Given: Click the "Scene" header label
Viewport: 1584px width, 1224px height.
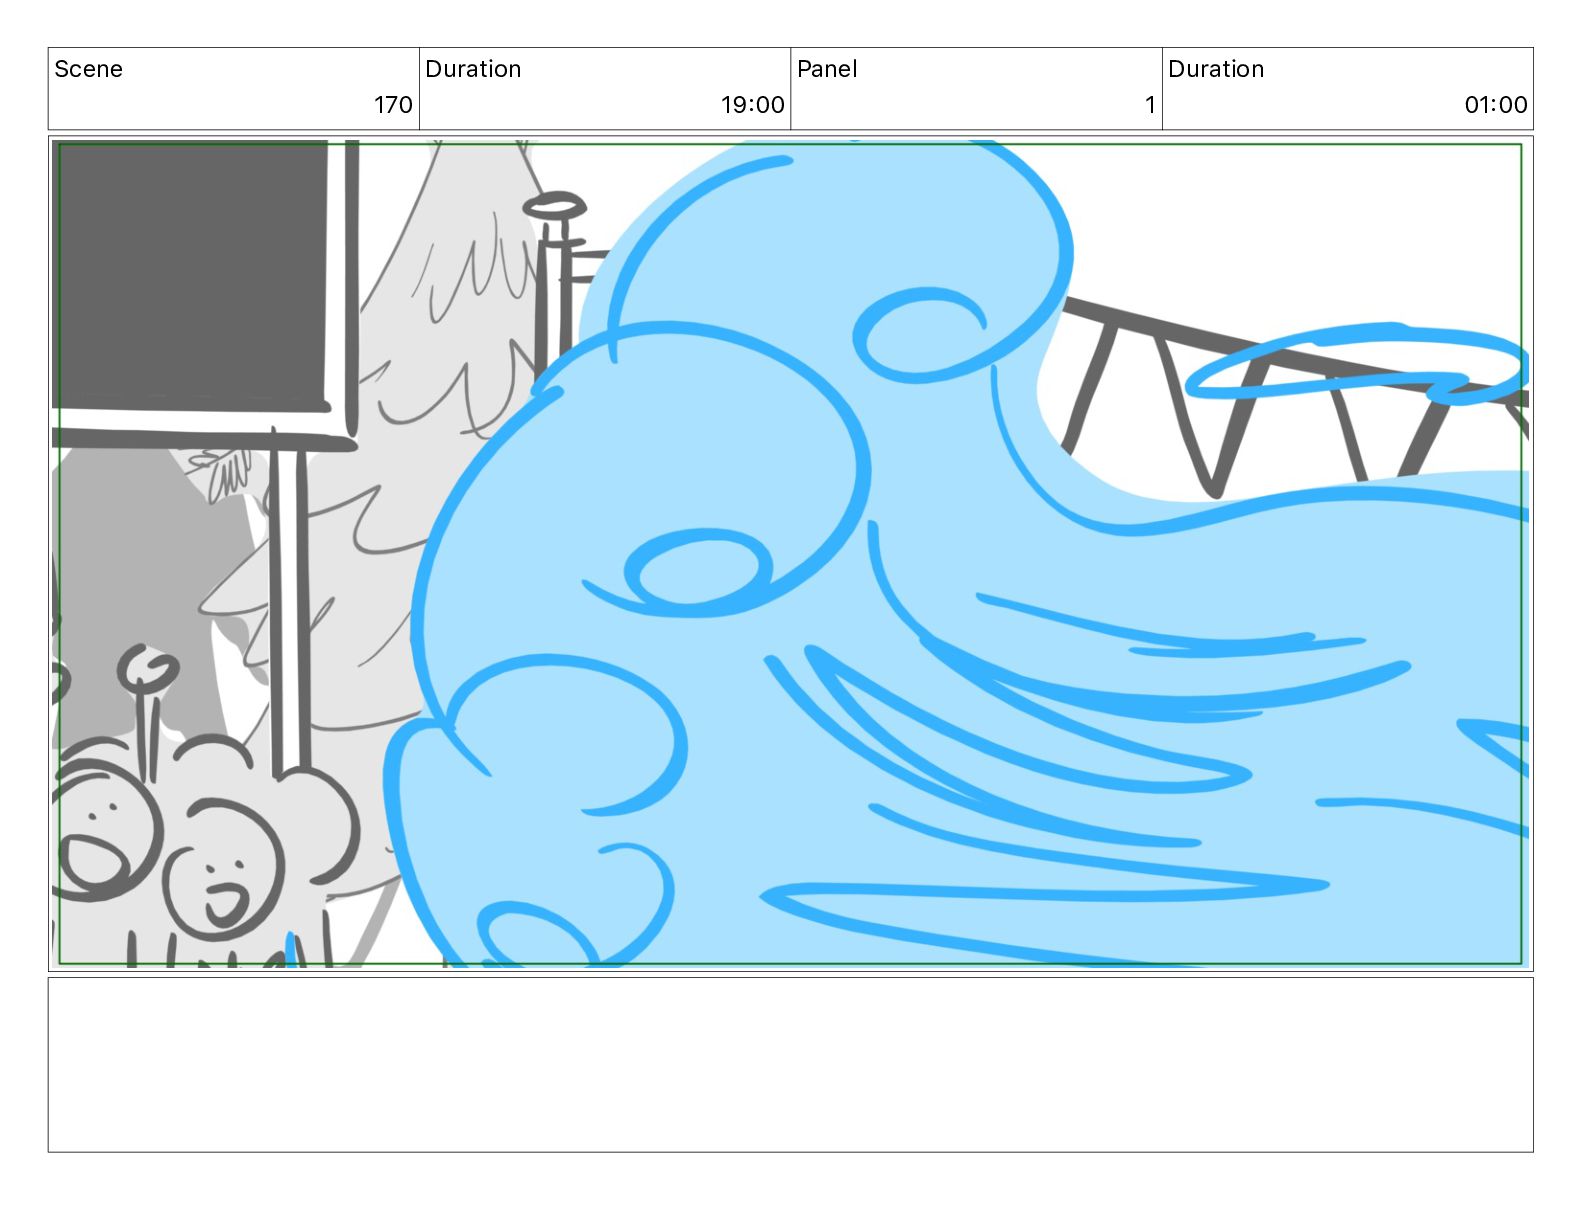Looking at the screenshot, I should (x=88, y=69).
